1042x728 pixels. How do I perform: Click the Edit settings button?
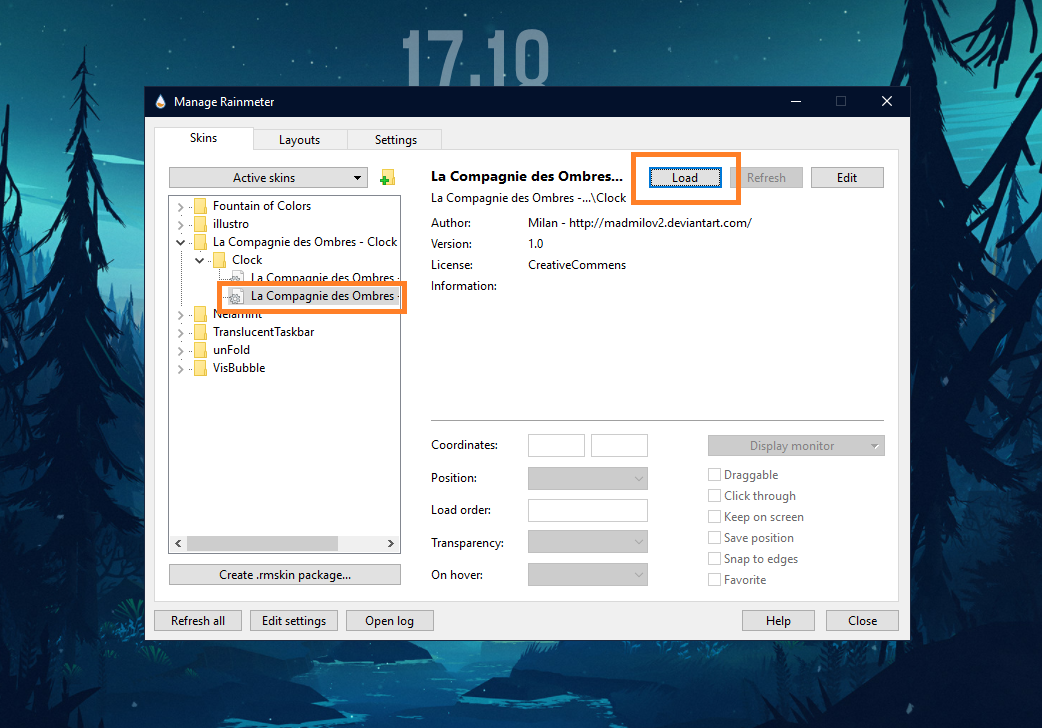tap(294, 620)
